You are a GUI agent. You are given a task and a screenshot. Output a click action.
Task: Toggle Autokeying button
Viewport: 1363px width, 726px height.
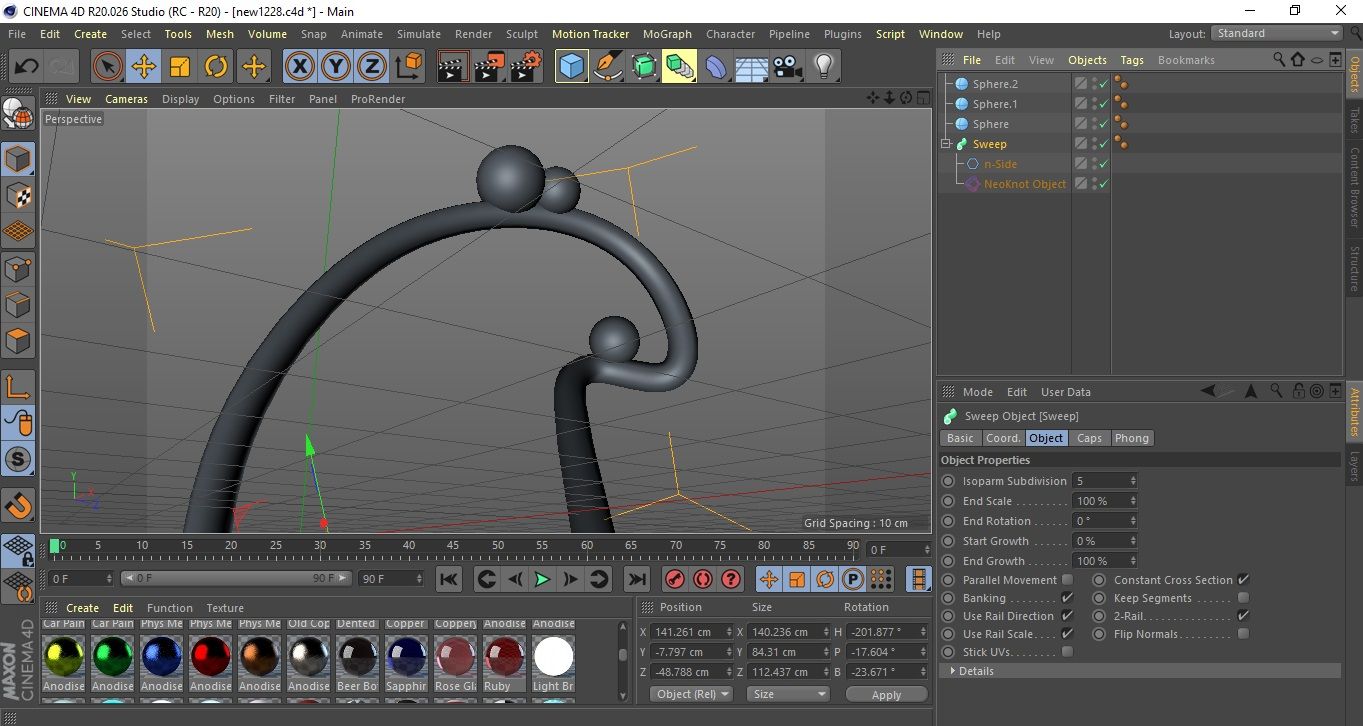coord(703,579)
